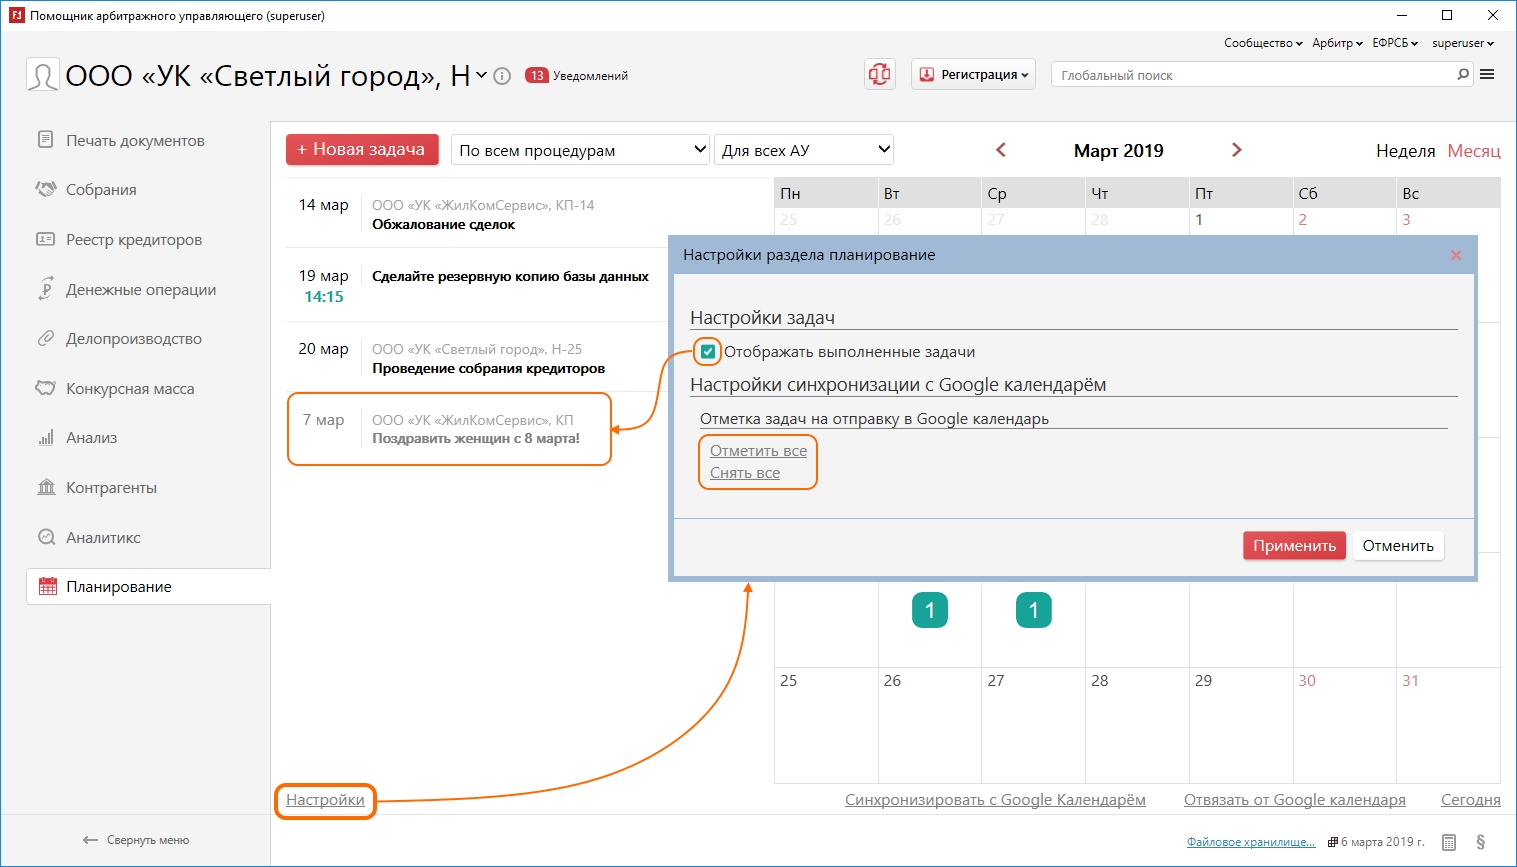Open the 'По всем процедурам' dropdown

[580, 150]
